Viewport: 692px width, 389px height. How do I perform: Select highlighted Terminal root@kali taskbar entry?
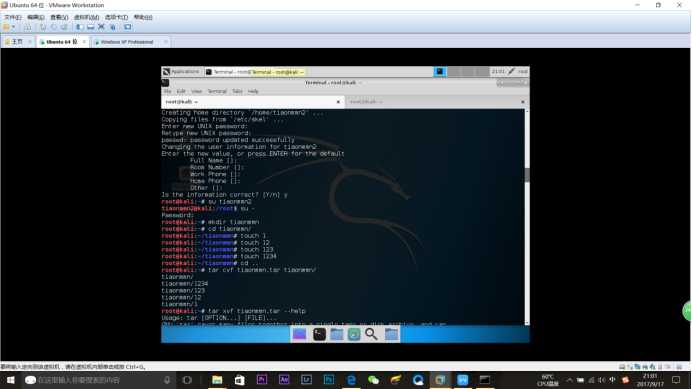point(278,72)
